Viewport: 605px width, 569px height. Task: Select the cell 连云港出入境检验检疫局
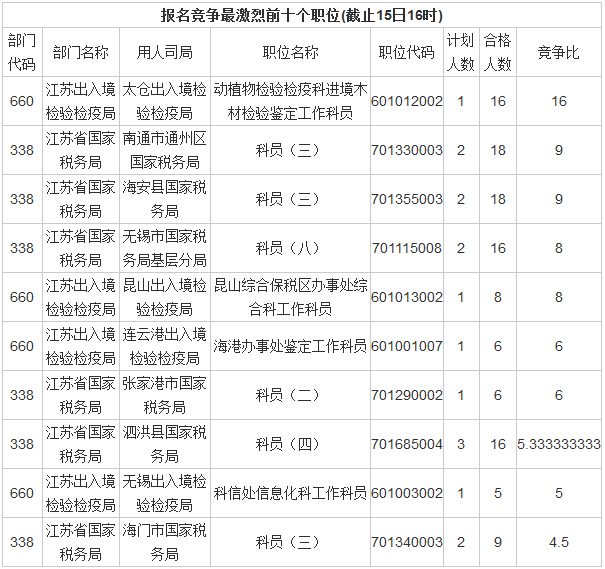[x=165, y=346]
